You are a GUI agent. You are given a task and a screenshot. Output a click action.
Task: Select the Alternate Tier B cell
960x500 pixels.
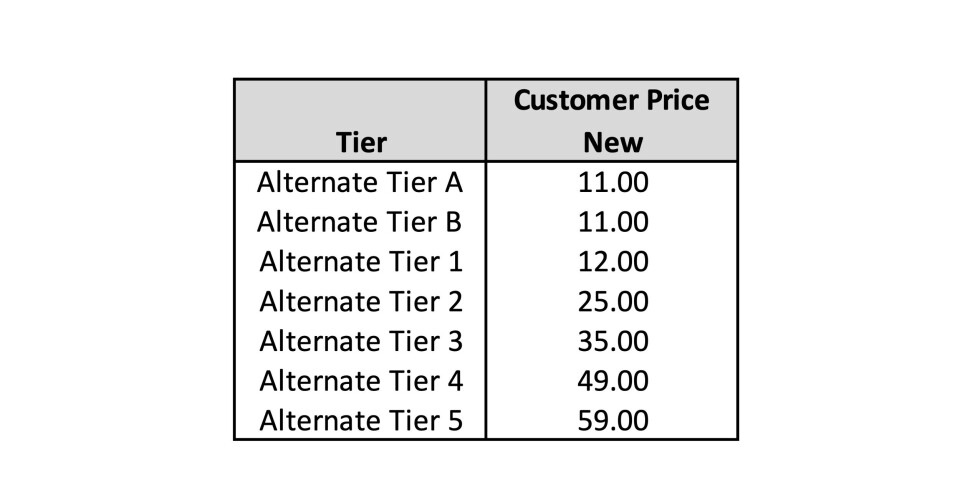359,222
